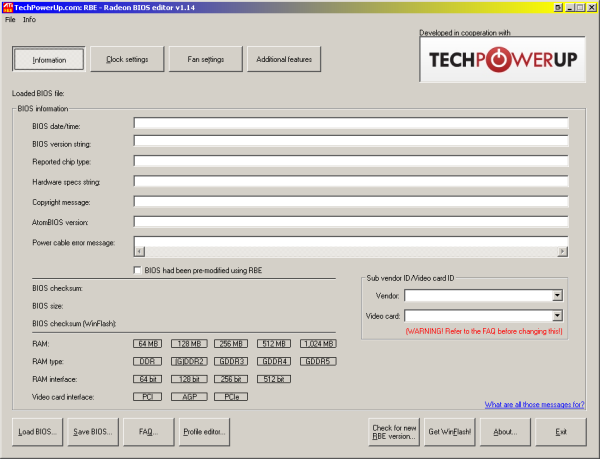
Task: Click the Save BIOS... button
Action: [x=93, y=432]
